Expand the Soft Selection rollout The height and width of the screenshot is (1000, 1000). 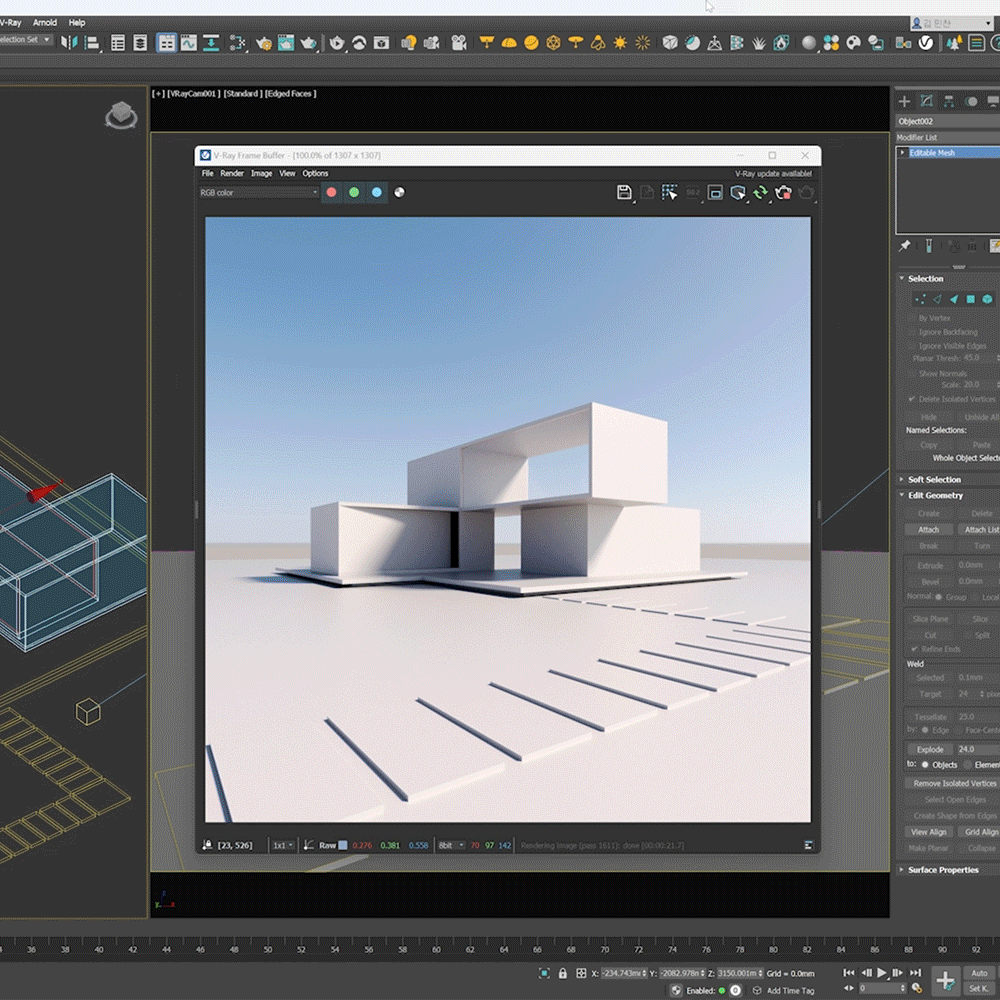tap(934, 480)
